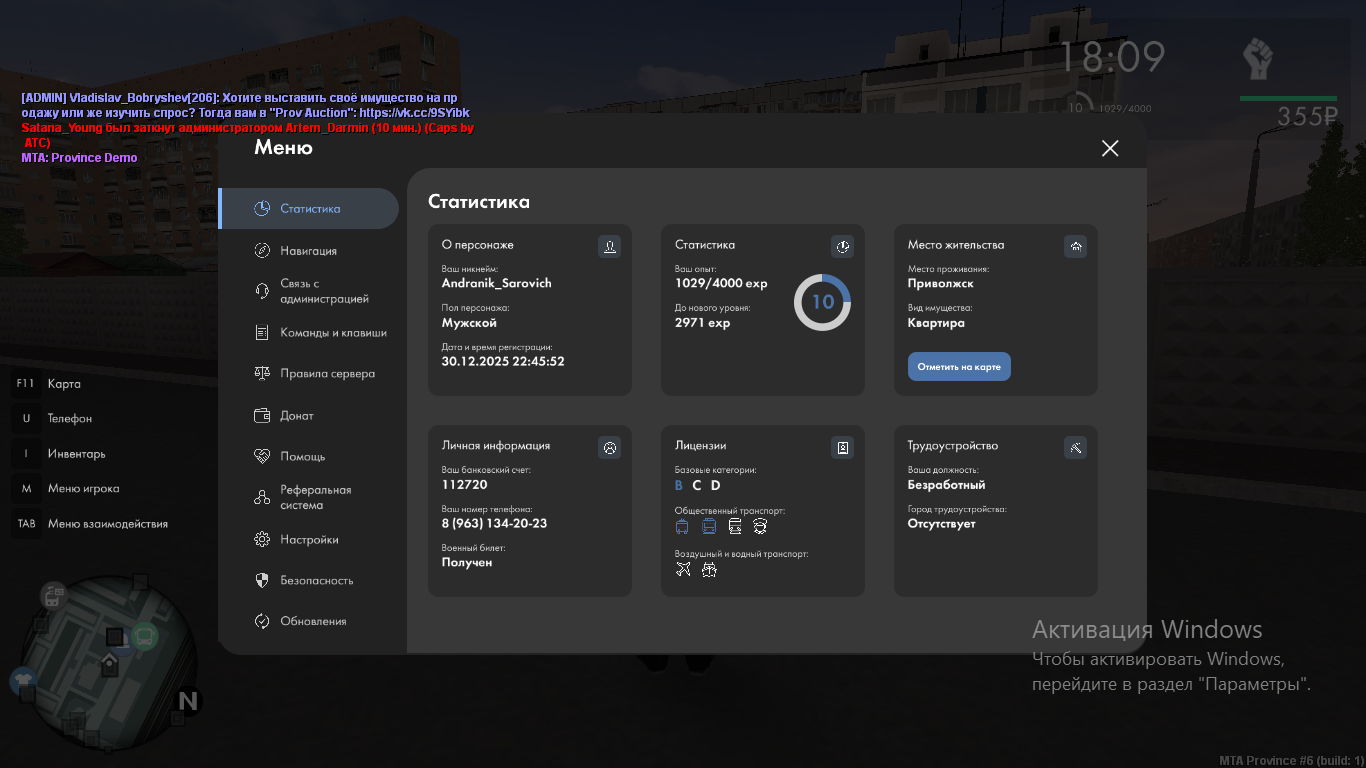Click the airplane license icon
The height and width of the screenshot is (768, 1366).
click(x=683, y=570)
